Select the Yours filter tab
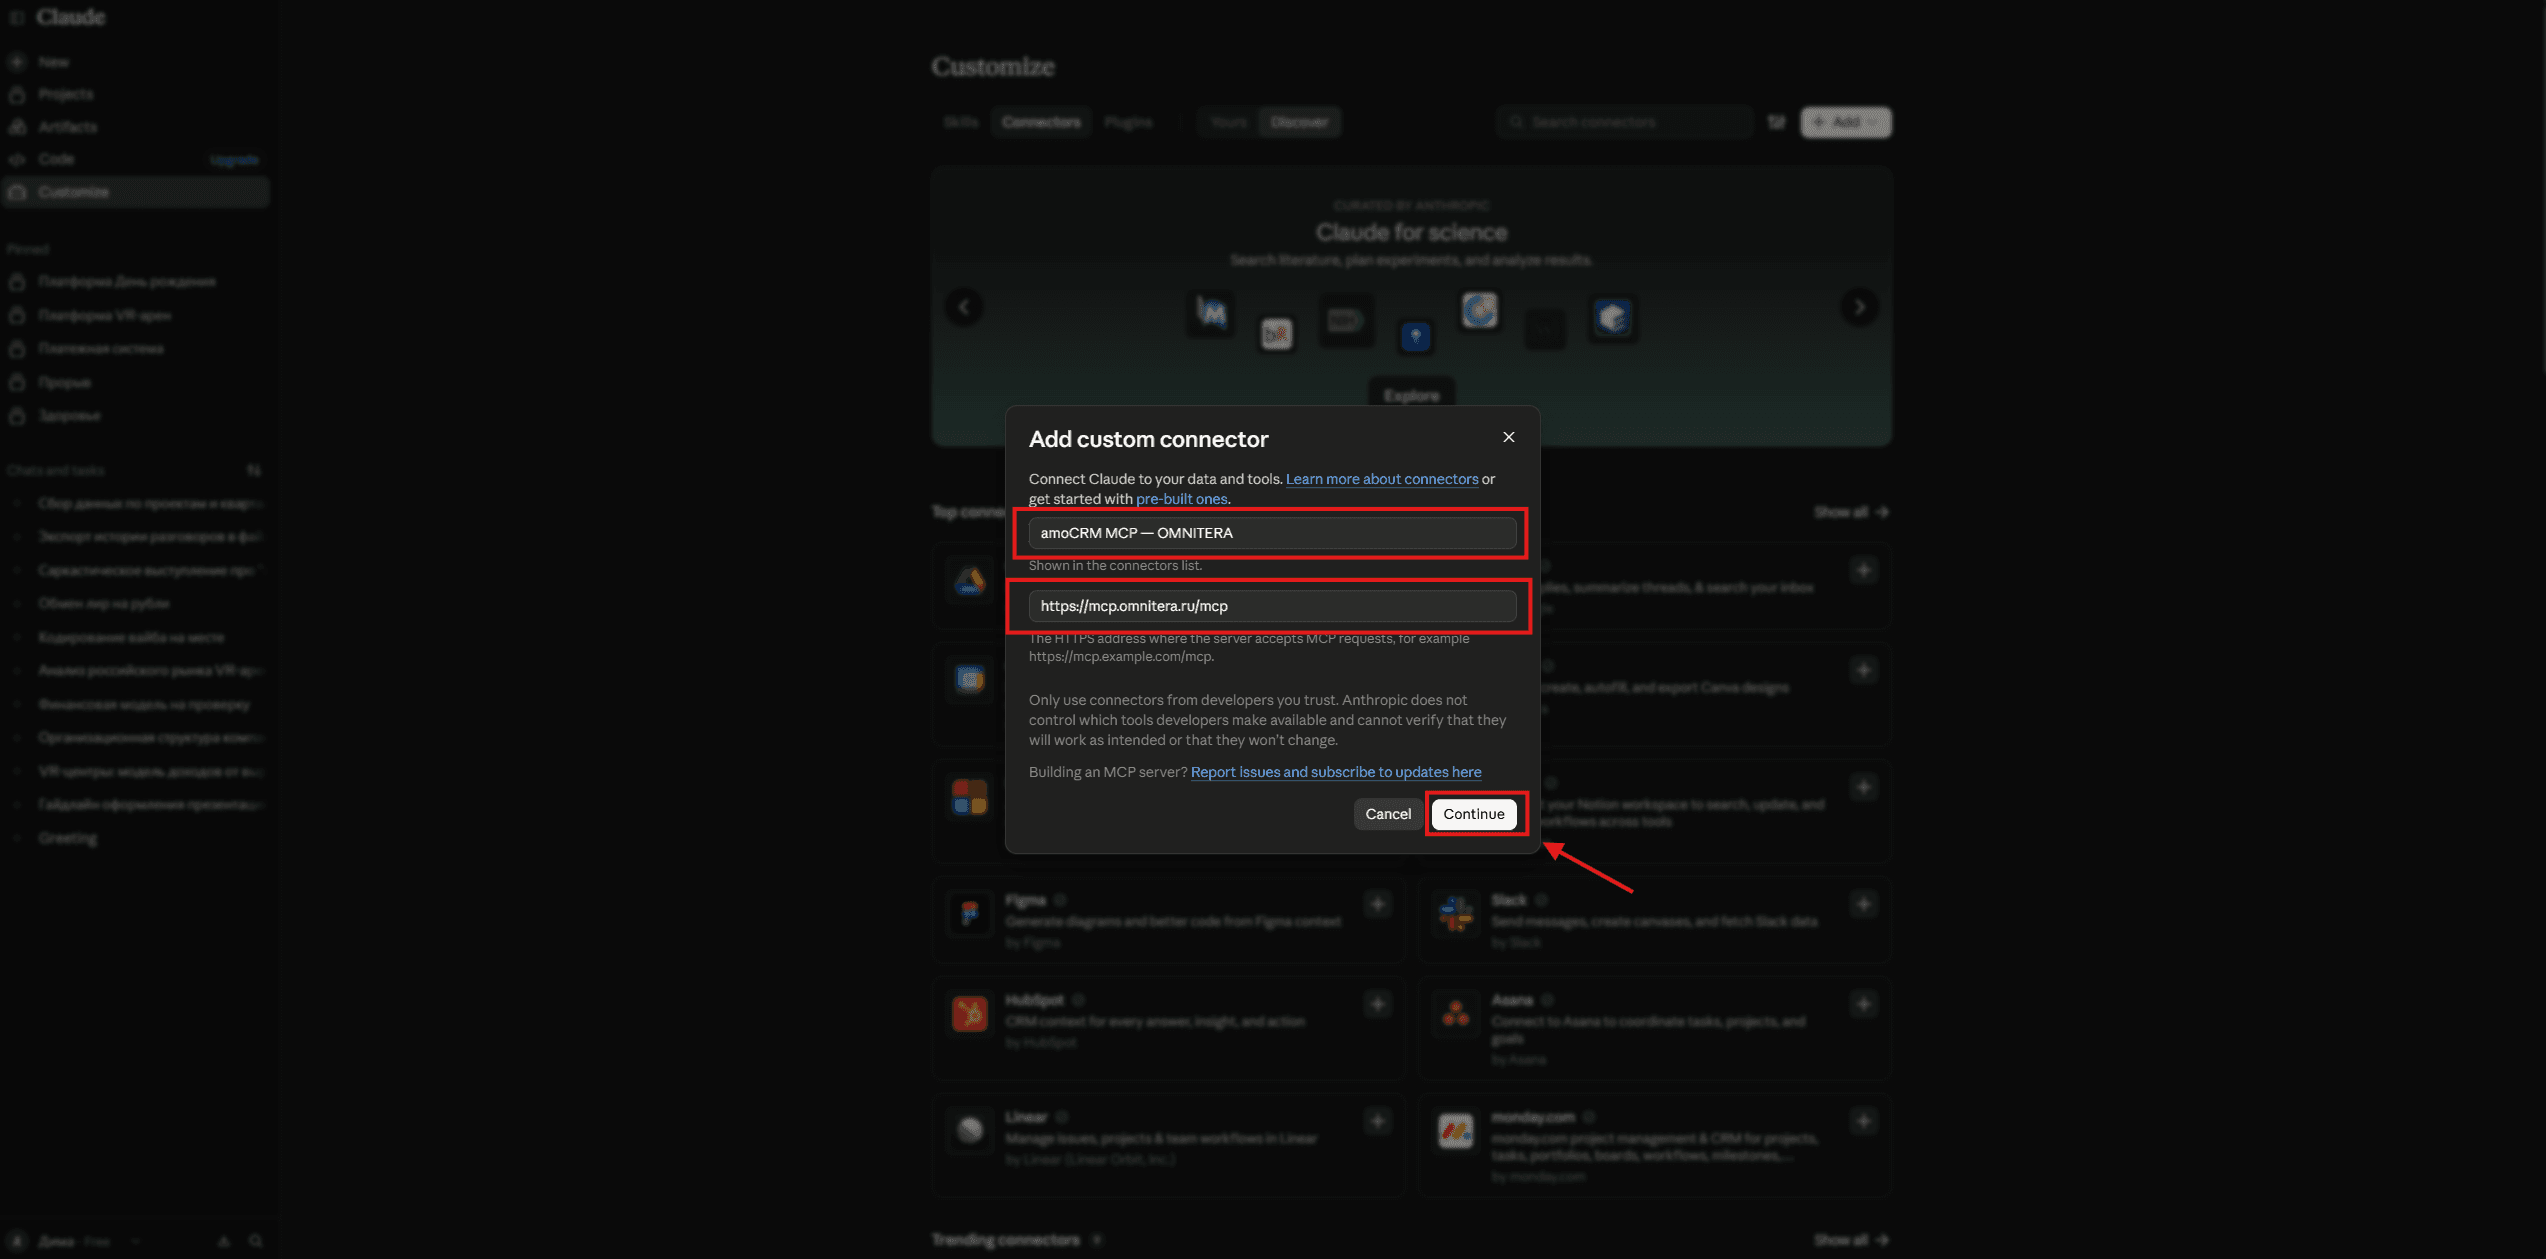Image resolution: width=2546 pixels, height=1259 pixels. tap(1228, 122)
